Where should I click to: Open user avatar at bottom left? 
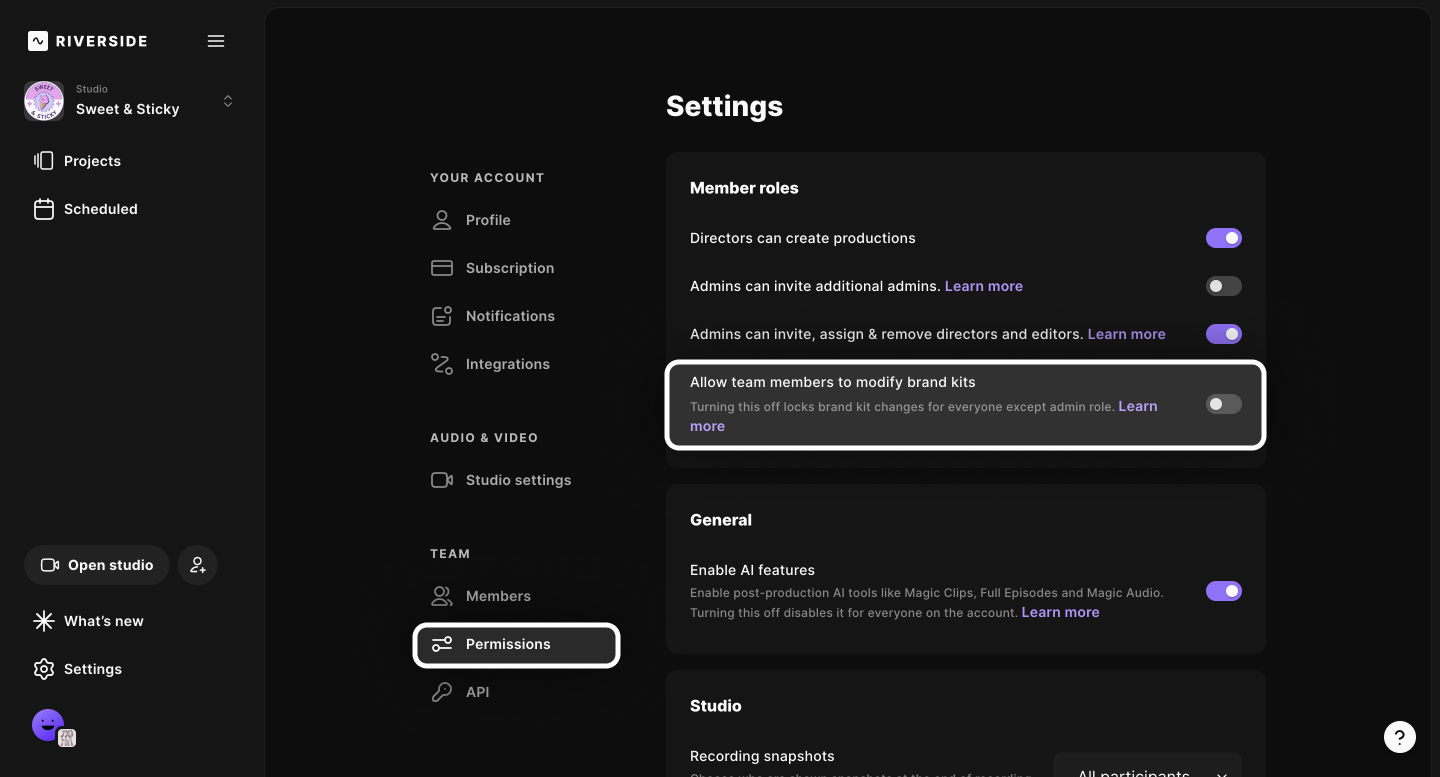[48, 725]
